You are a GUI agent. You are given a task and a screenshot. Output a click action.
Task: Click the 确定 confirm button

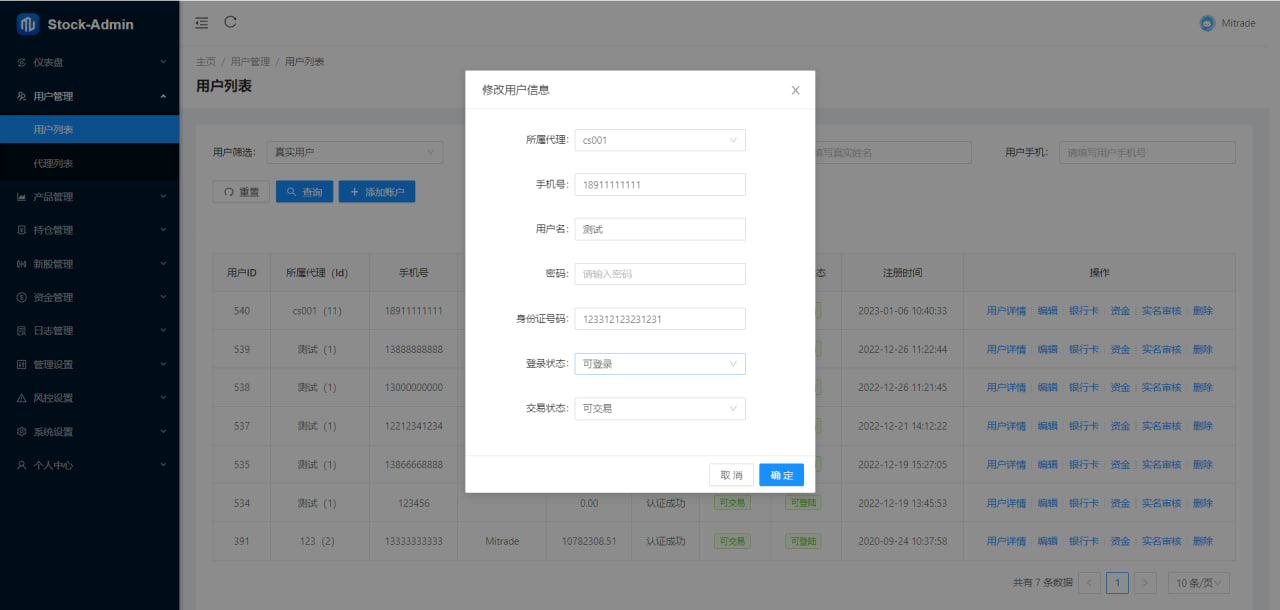[781, 475]
